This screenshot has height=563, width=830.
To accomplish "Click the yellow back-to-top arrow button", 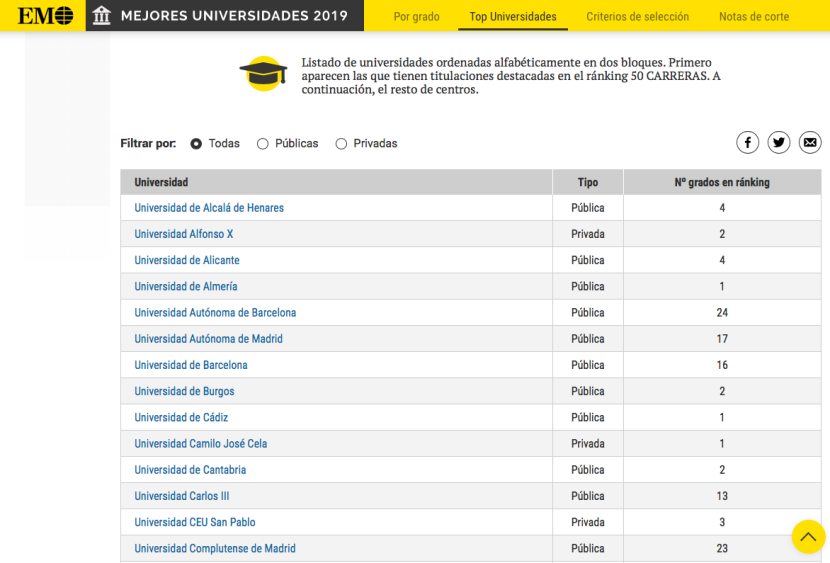I will click(808, 537).
